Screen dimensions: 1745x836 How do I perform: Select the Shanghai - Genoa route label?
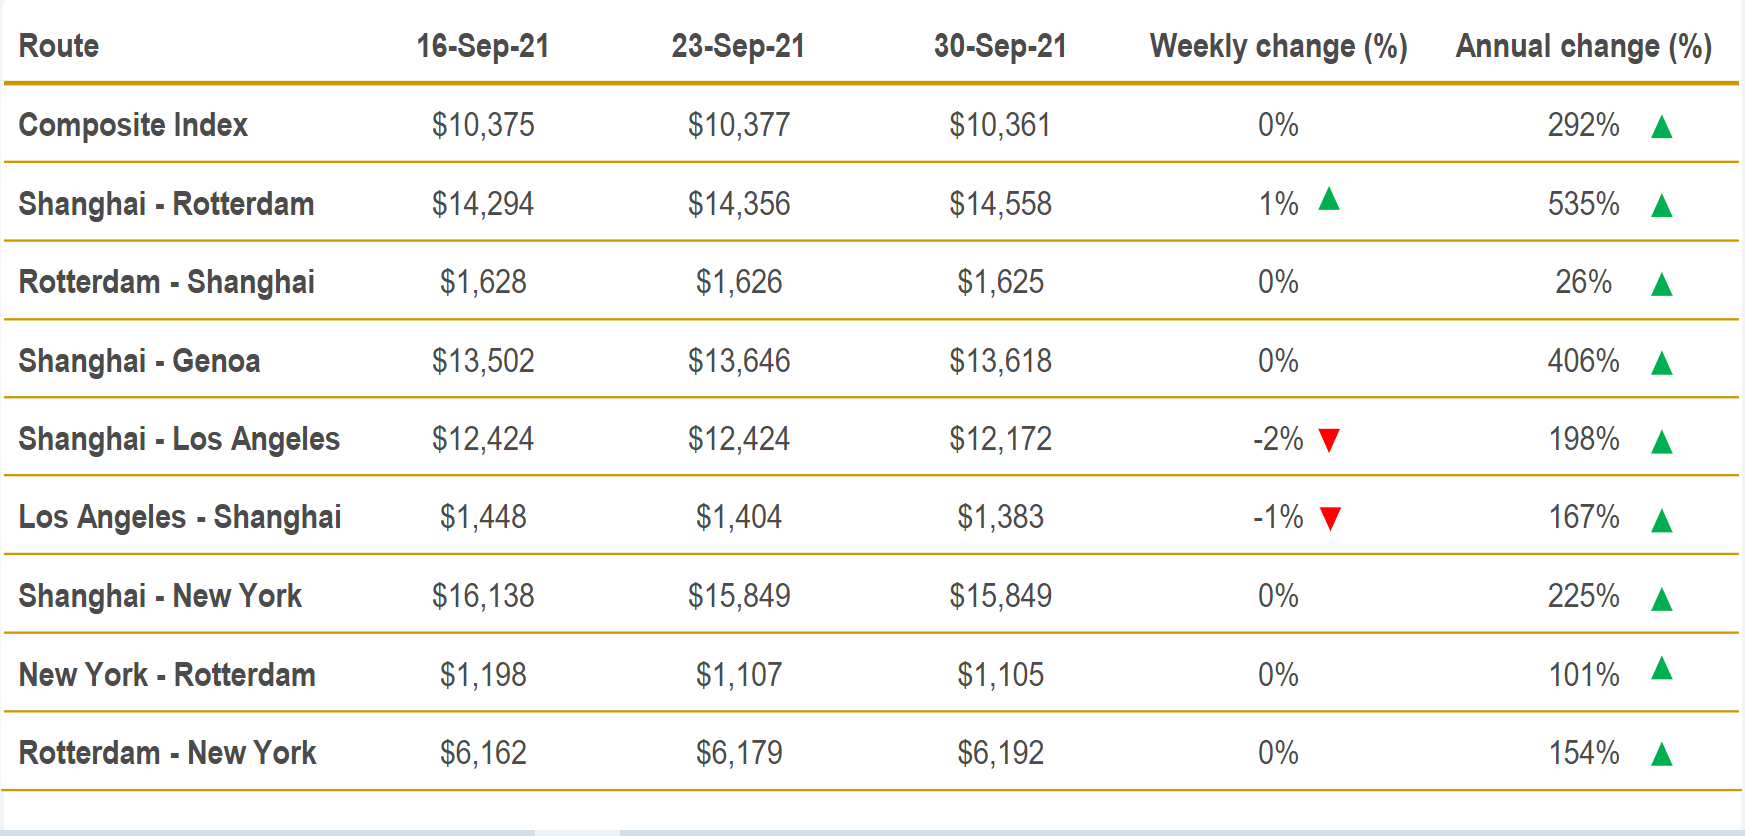point(139,361)
